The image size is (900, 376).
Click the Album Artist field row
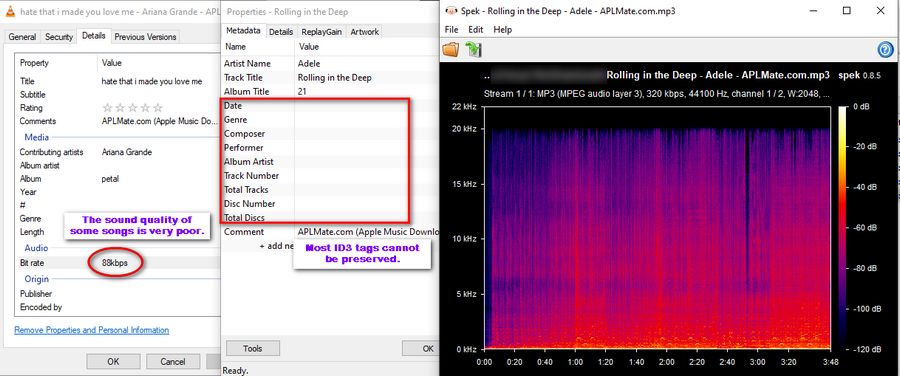(331, 162)
